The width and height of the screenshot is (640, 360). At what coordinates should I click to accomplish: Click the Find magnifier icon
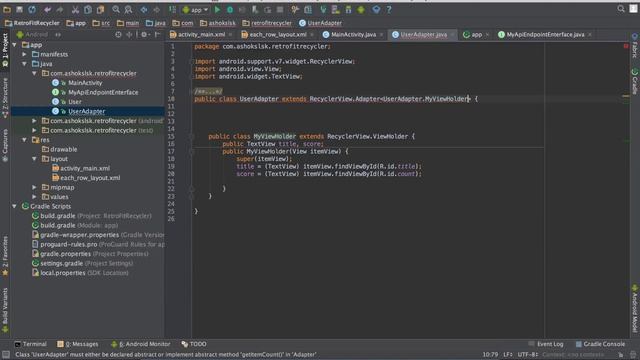click(116, 9)
